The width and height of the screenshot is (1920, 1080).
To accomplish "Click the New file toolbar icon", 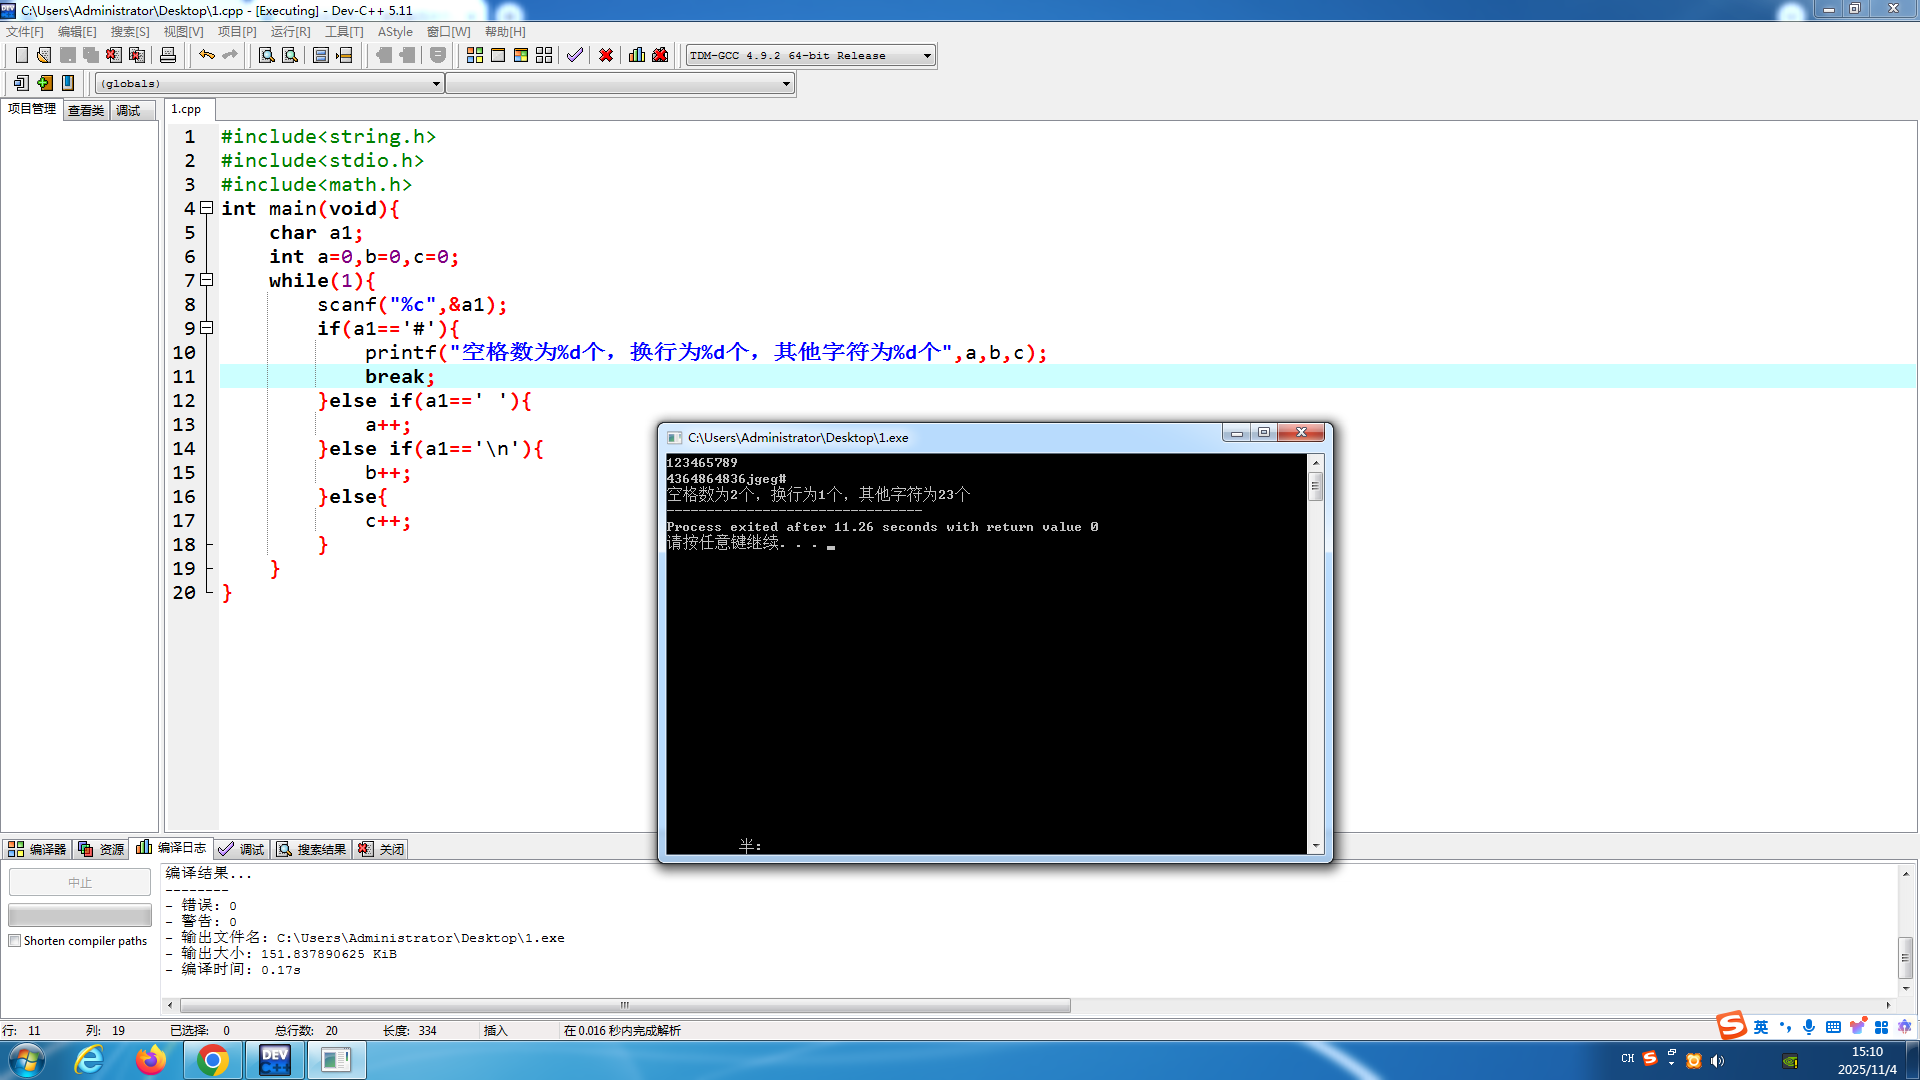I will click(21, 55).
